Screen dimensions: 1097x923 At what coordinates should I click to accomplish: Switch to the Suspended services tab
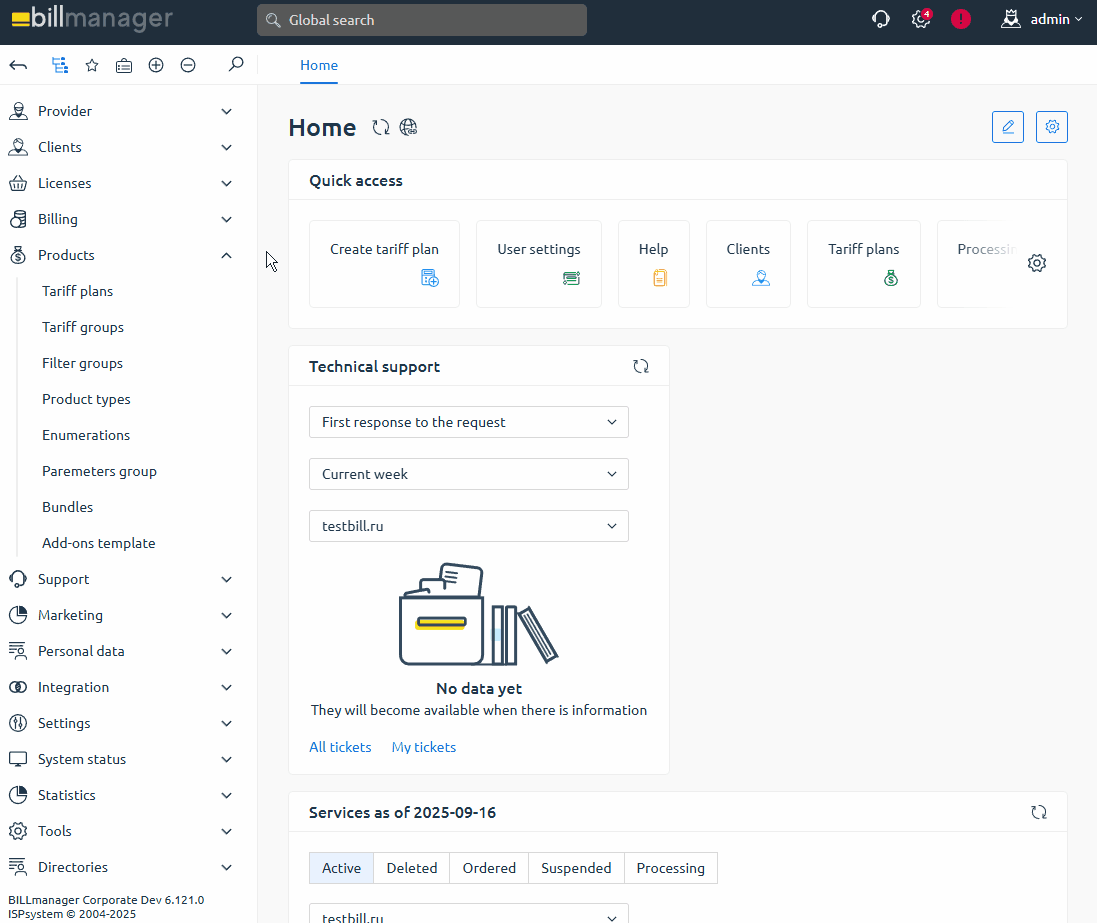[x=576, y=868]
